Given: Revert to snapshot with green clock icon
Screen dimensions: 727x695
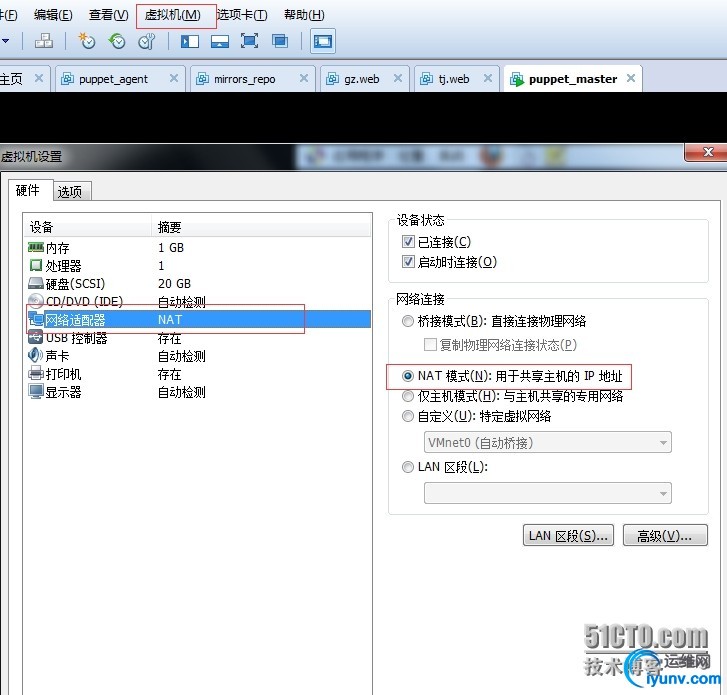Looking at the screenshot, I should click(x=117, y=41).
